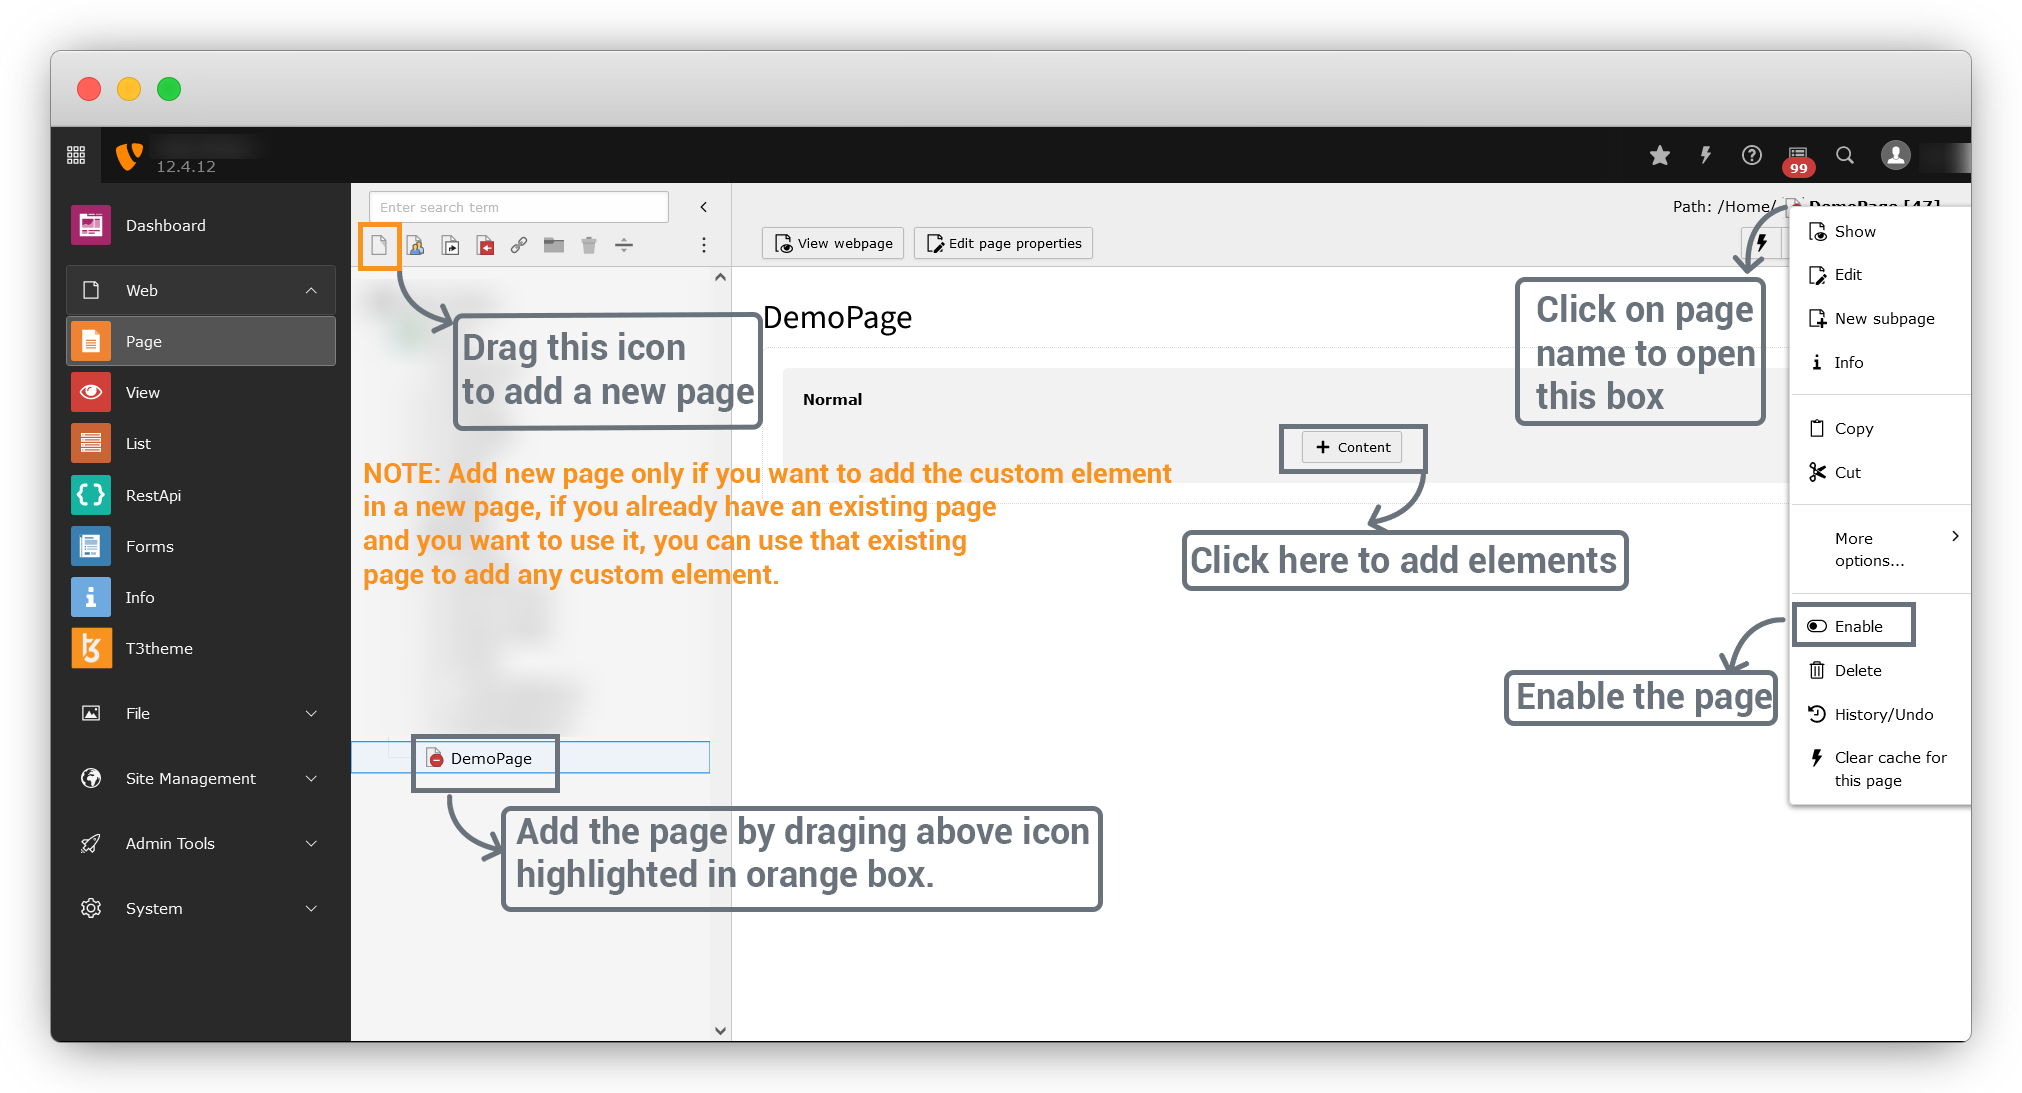Add a new Content element
Screen dimensions: 2022x1093
1353,447
